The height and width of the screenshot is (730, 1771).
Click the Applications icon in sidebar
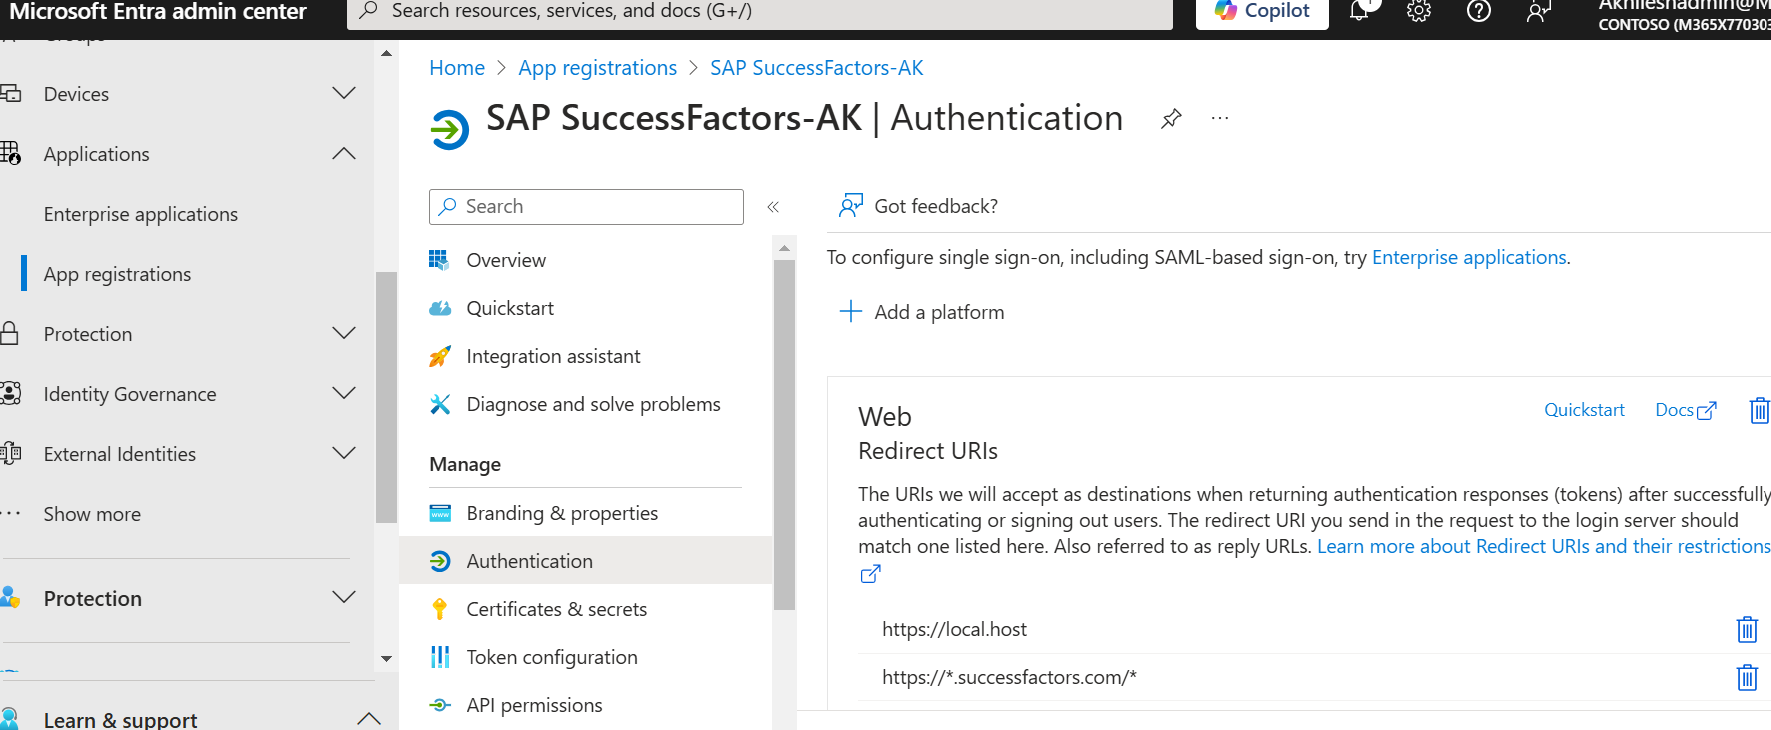point(11,153)
